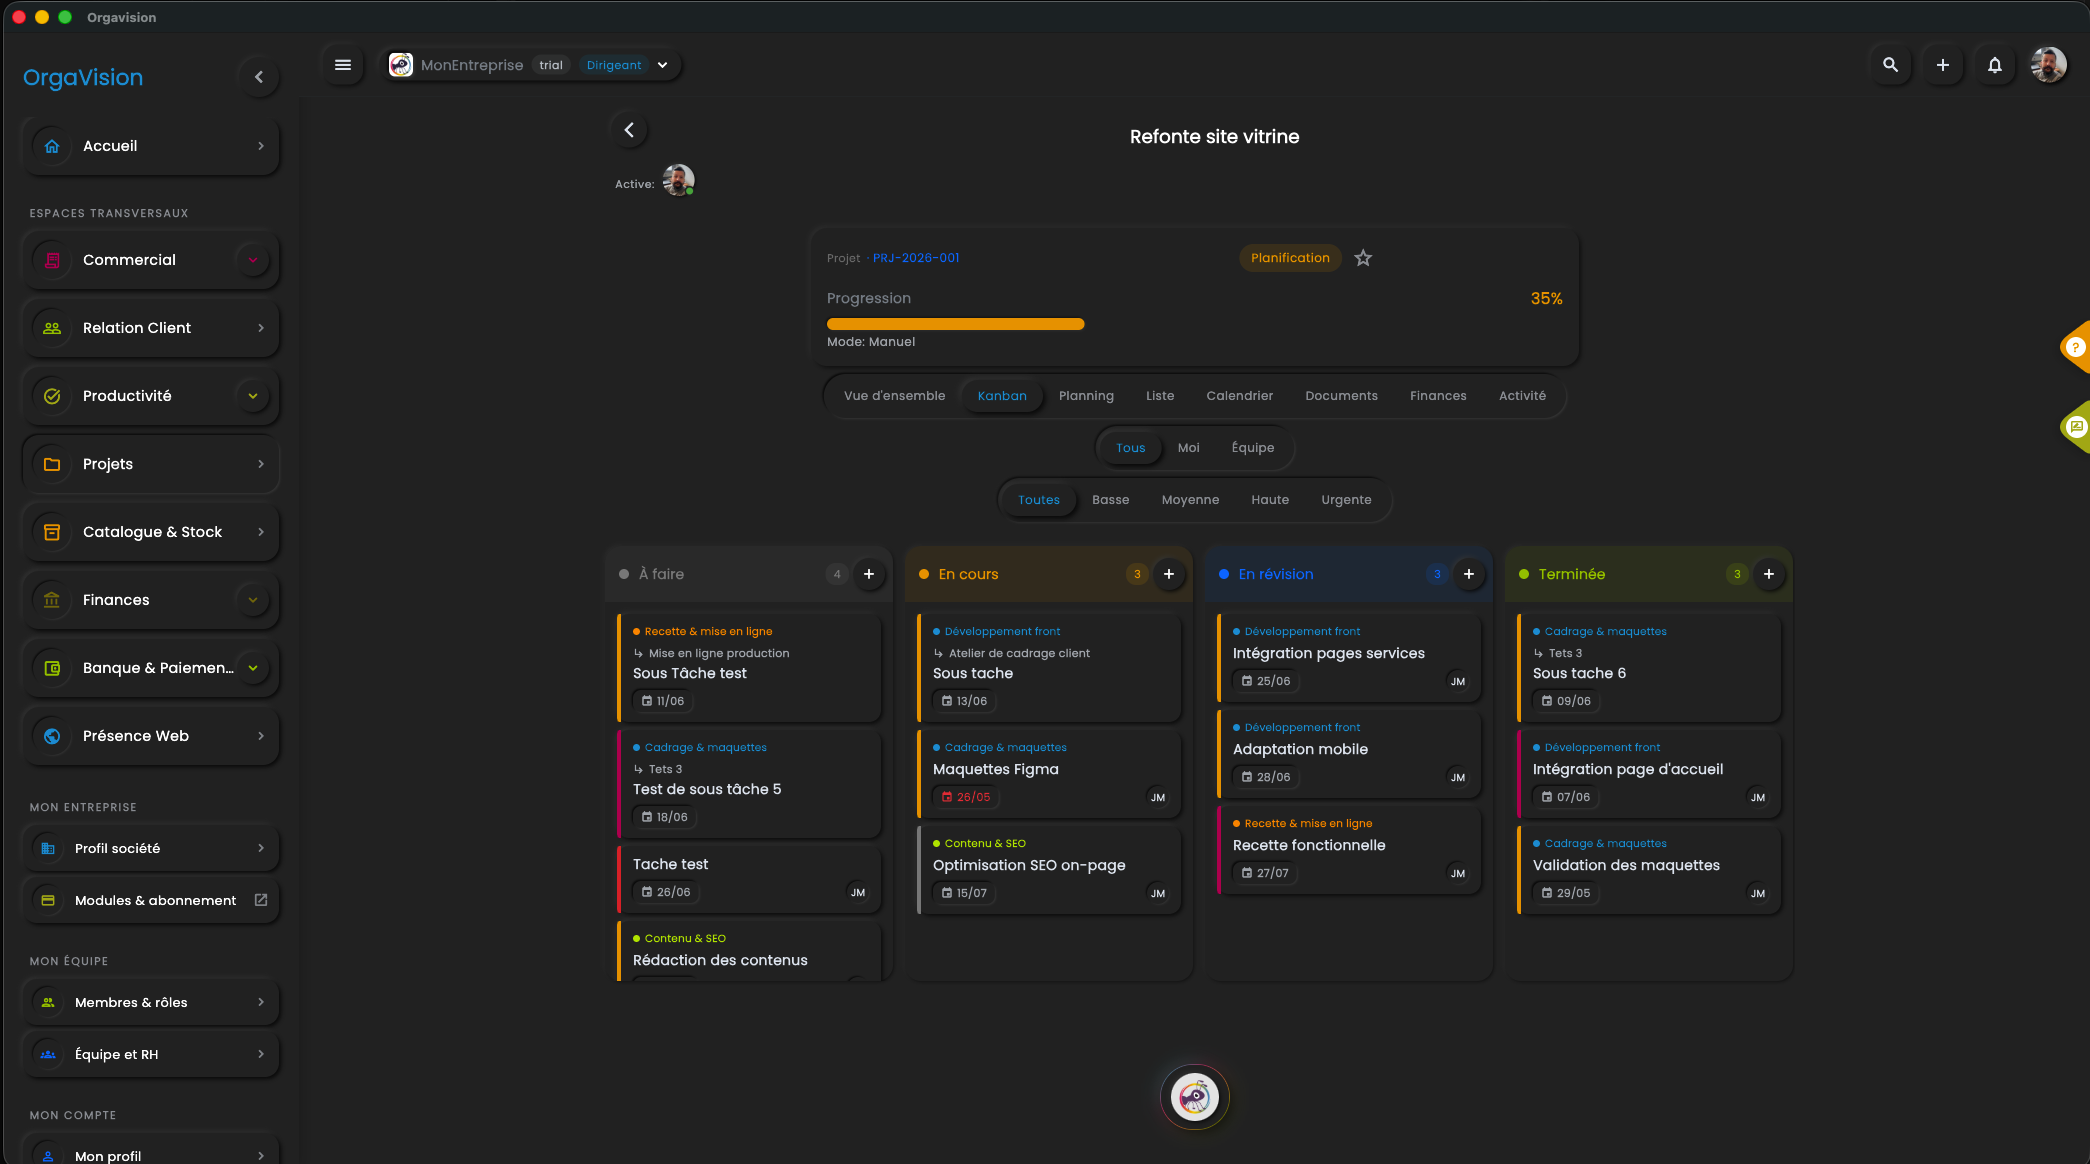
Task: Collapse sidebar with the arrow button
Action: 259,77
